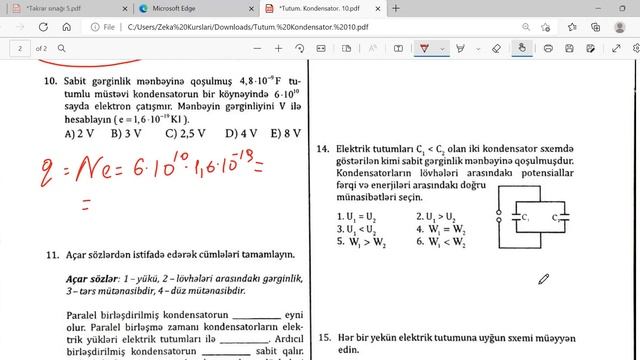Screen dimensions: 640x360
Task: Click answer option D) 4 V
Action: [241, 133]
